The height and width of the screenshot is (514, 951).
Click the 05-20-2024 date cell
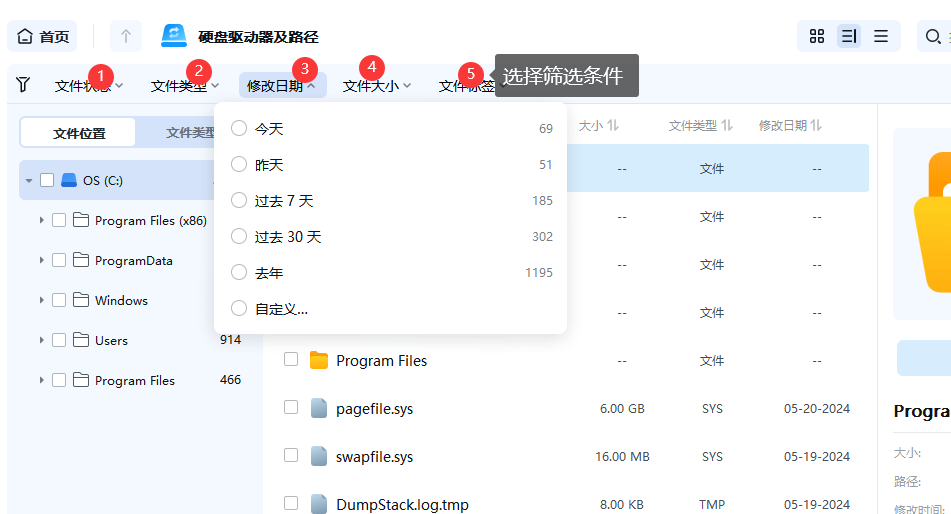tap(817, 409)
